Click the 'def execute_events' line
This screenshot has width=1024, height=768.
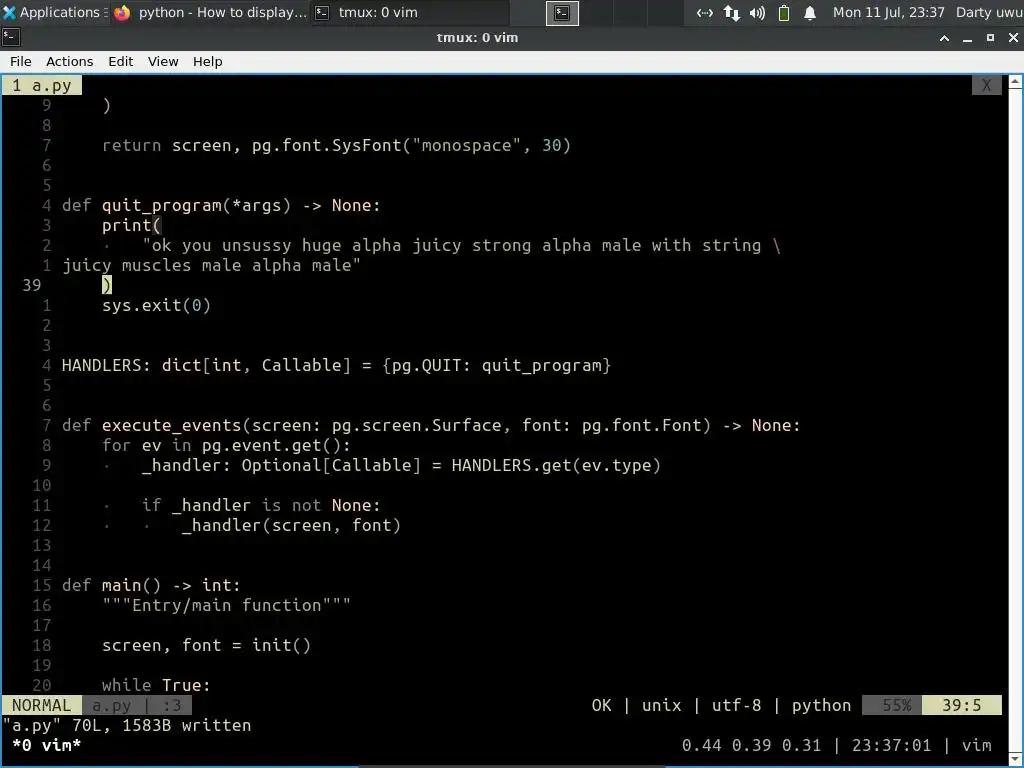pos(431,425)
